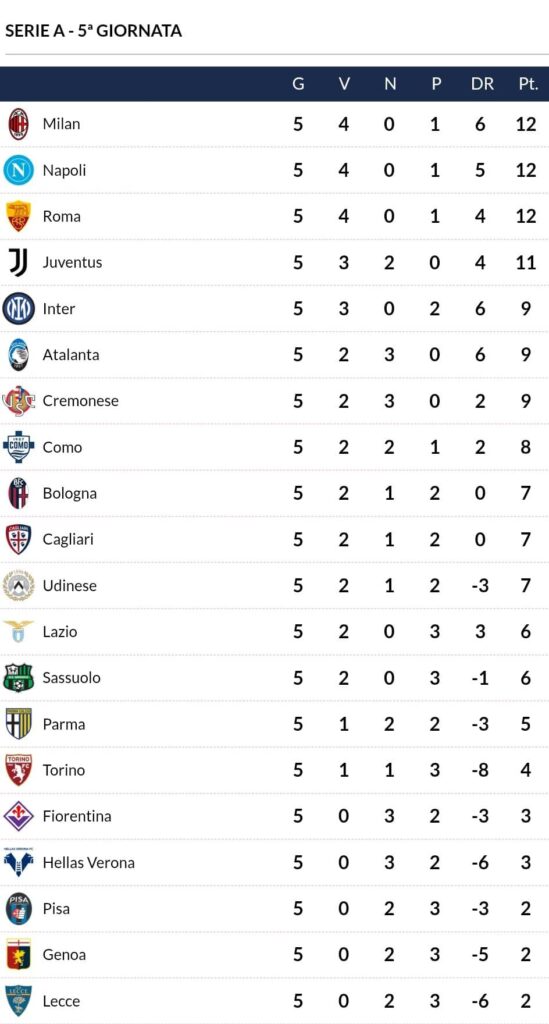Click the Atalanta club crest
This screenshot has width=549, height=1024.
coord(18,355)
